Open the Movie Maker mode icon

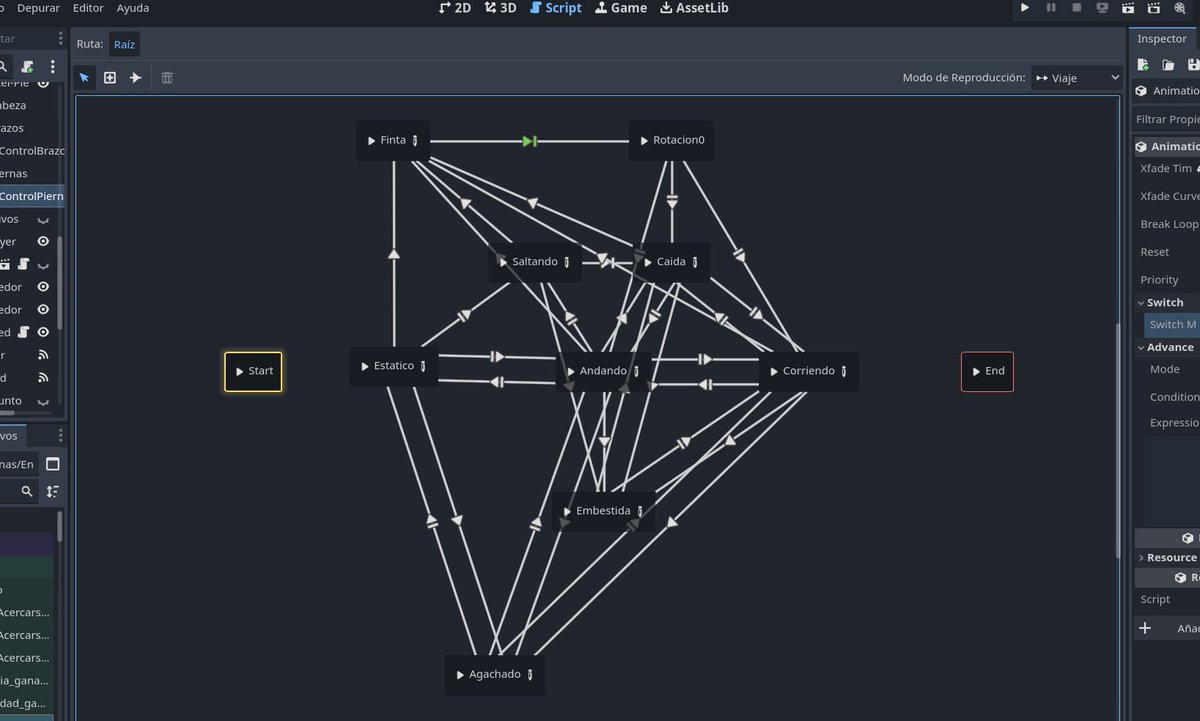[x=1179, y=8]
